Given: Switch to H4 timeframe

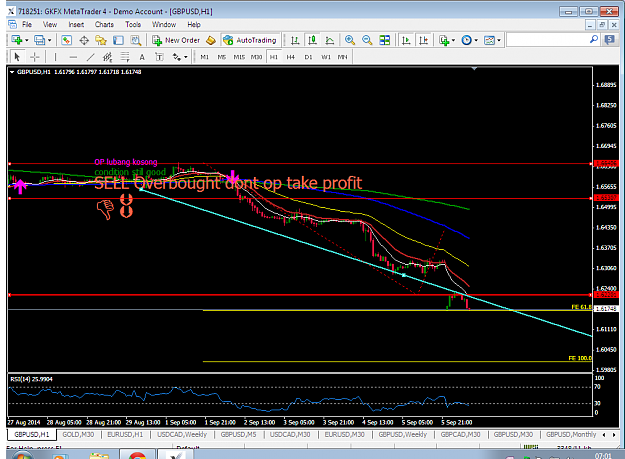Looking at the screenshot, I should coord(291,57).
